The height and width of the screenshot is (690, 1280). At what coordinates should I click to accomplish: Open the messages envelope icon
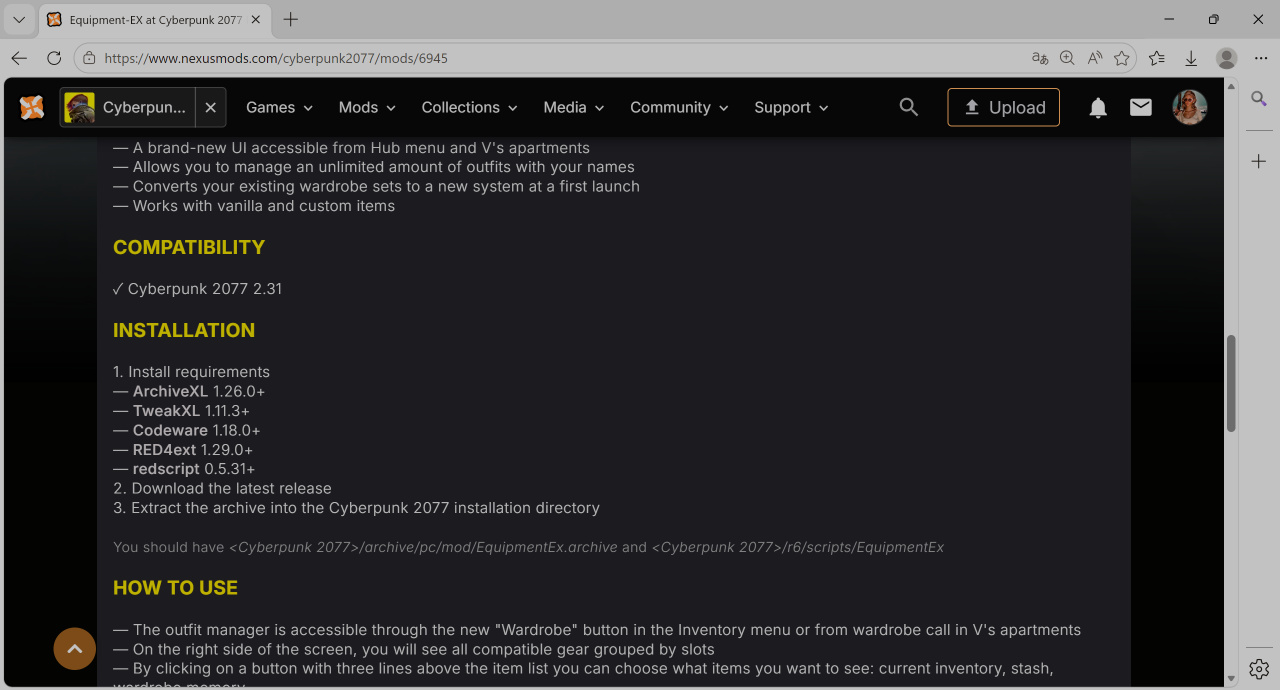[1141, 107]
